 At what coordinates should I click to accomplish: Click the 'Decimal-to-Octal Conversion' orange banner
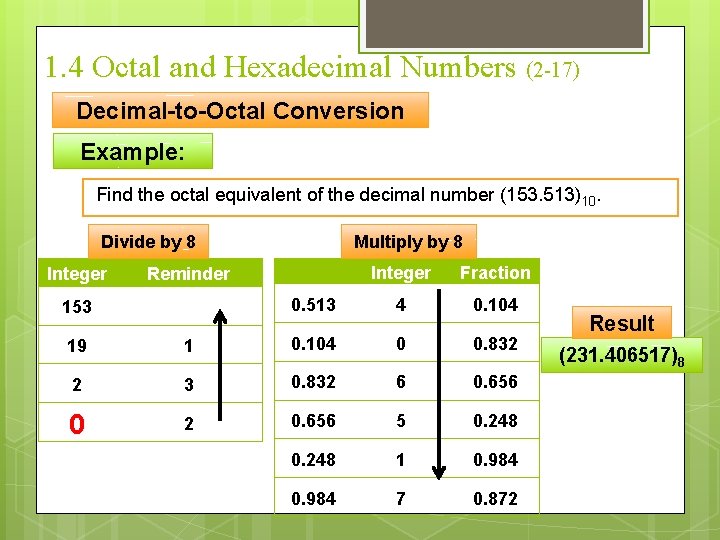240,110
